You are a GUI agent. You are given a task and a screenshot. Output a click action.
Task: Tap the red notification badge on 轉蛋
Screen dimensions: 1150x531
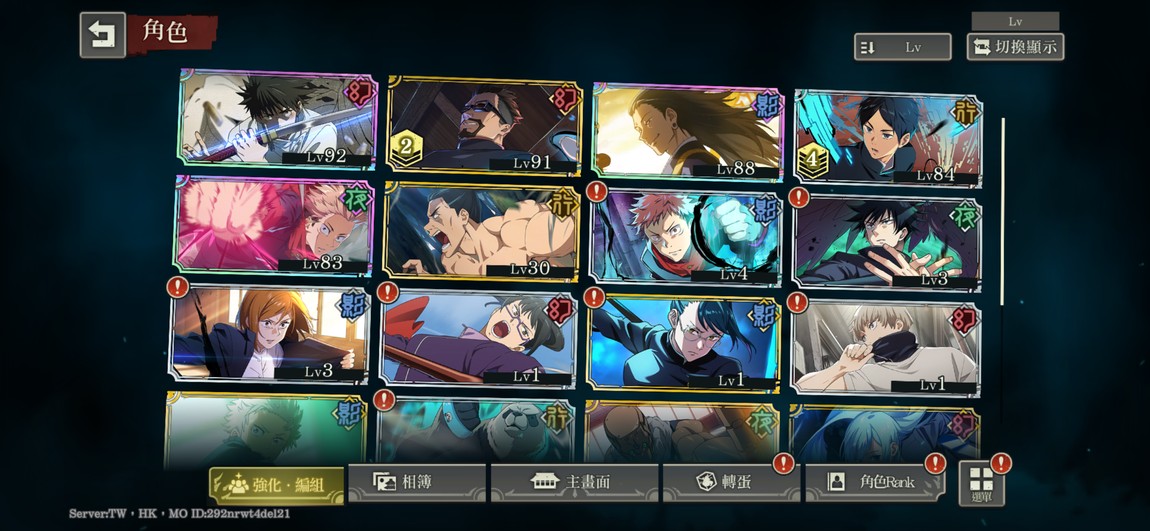tap(784, 463)
